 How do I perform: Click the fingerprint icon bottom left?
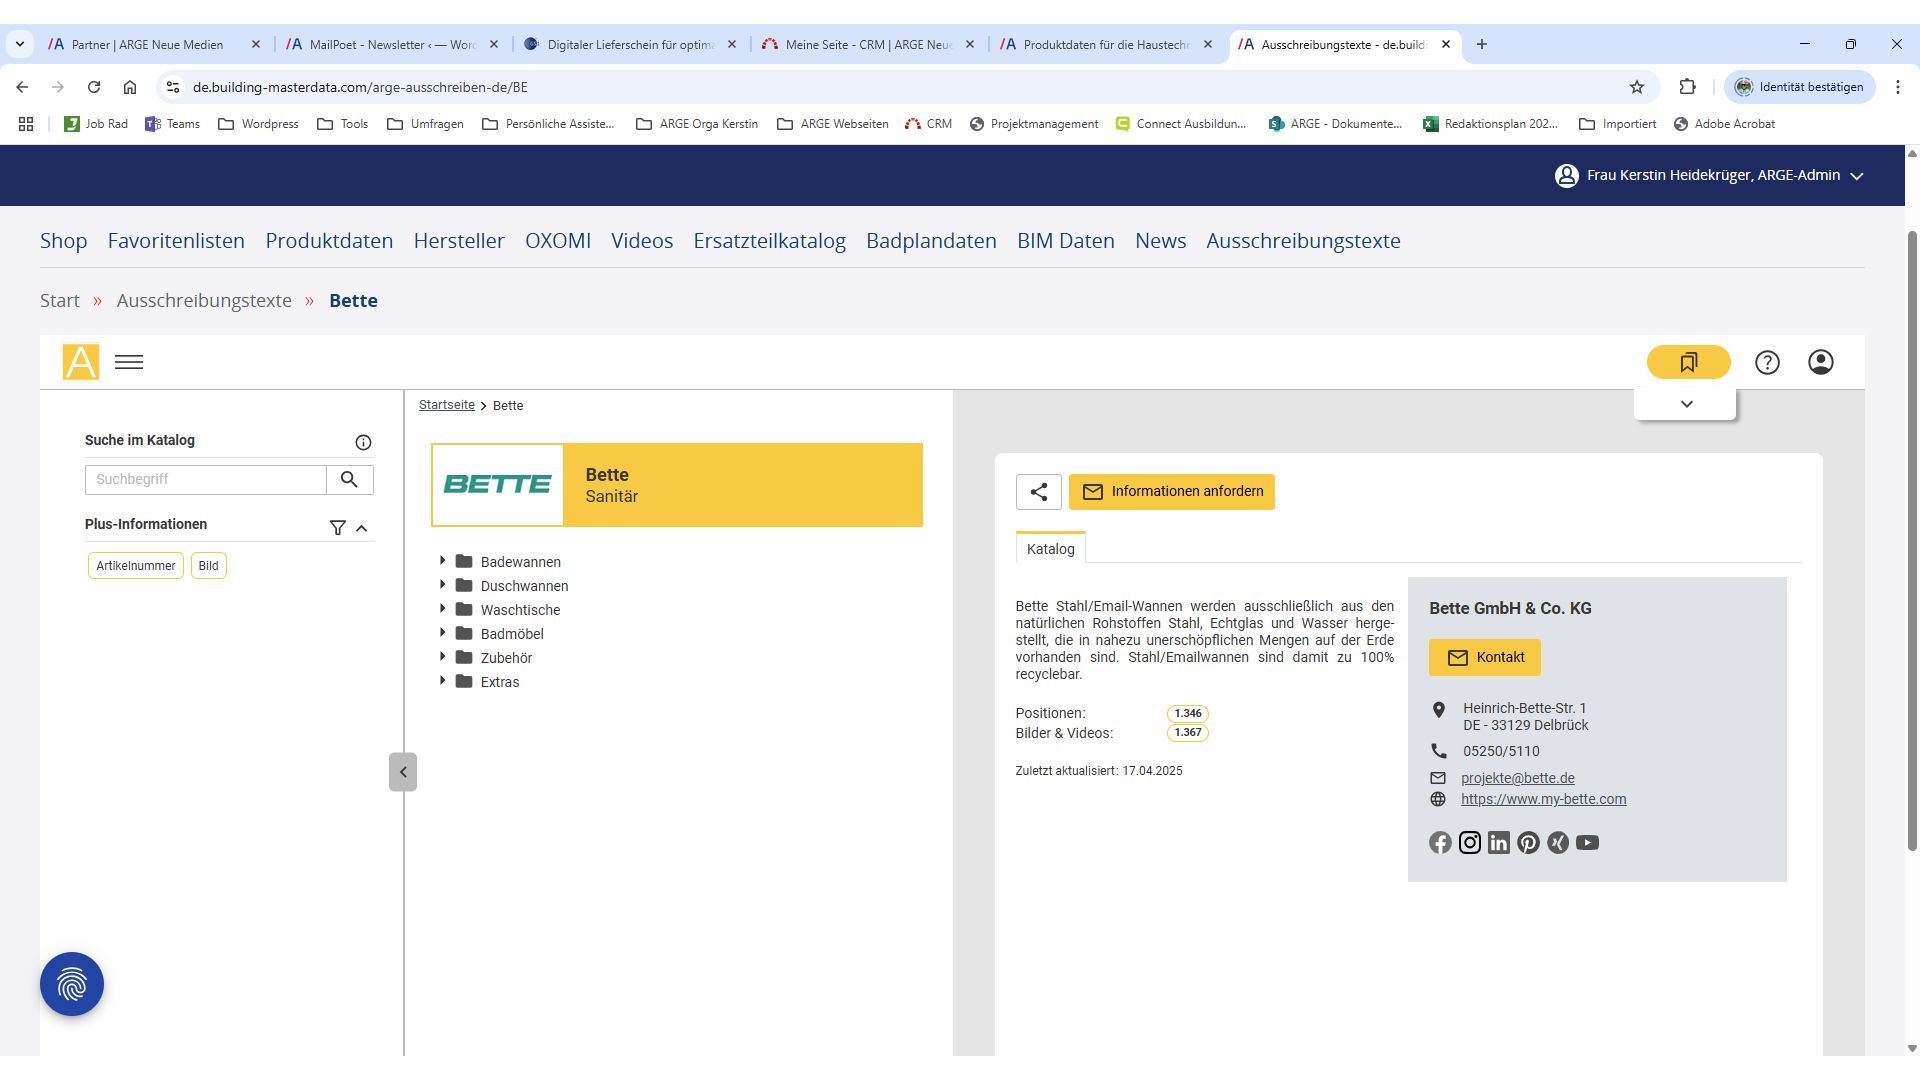[71, 984]
